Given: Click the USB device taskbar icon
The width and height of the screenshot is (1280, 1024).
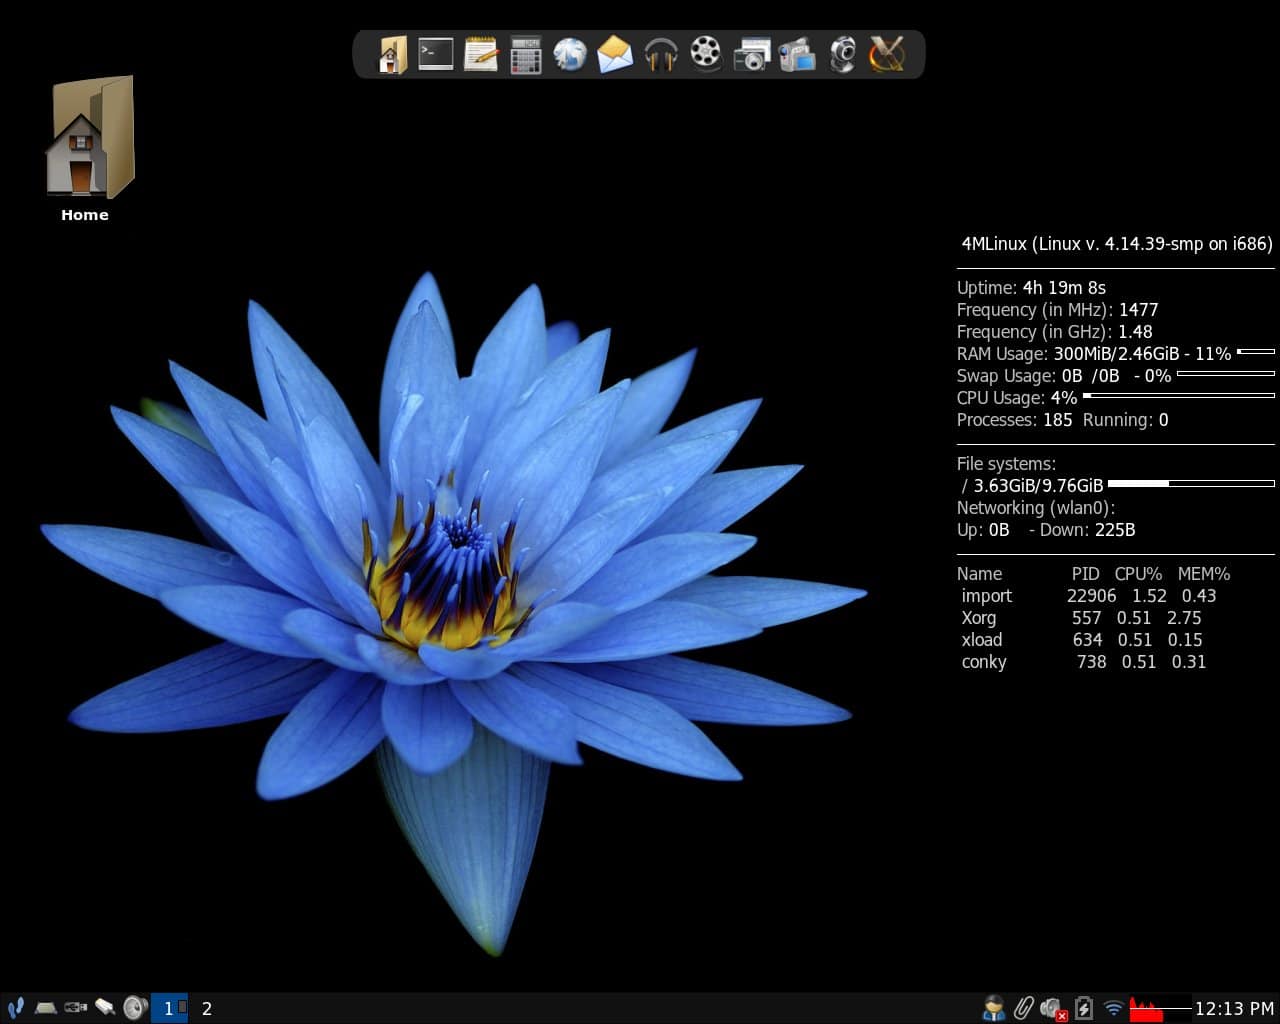Looking at the screenshot, I should click(75, 1008).
